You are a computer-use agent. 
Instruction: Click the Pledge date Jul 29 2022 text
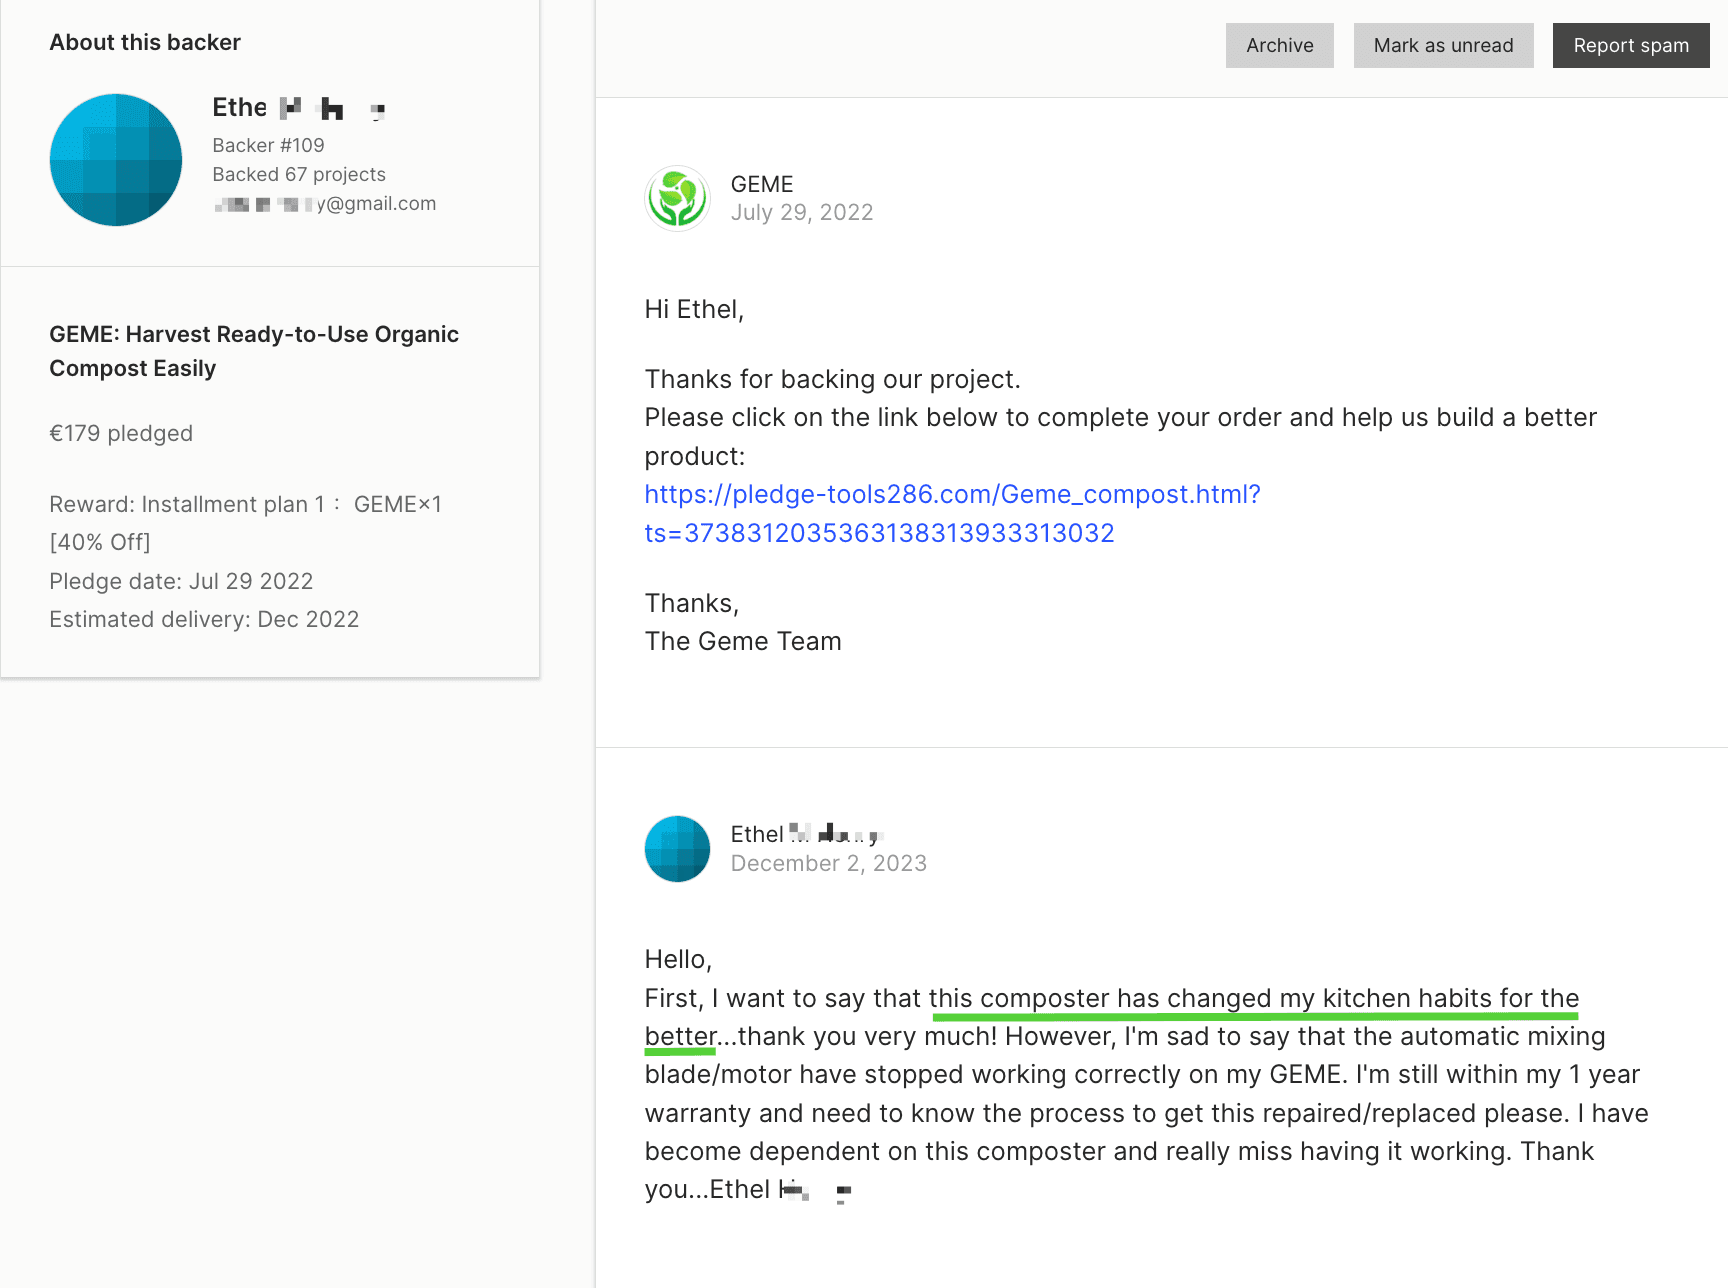(x=181, y=581)
